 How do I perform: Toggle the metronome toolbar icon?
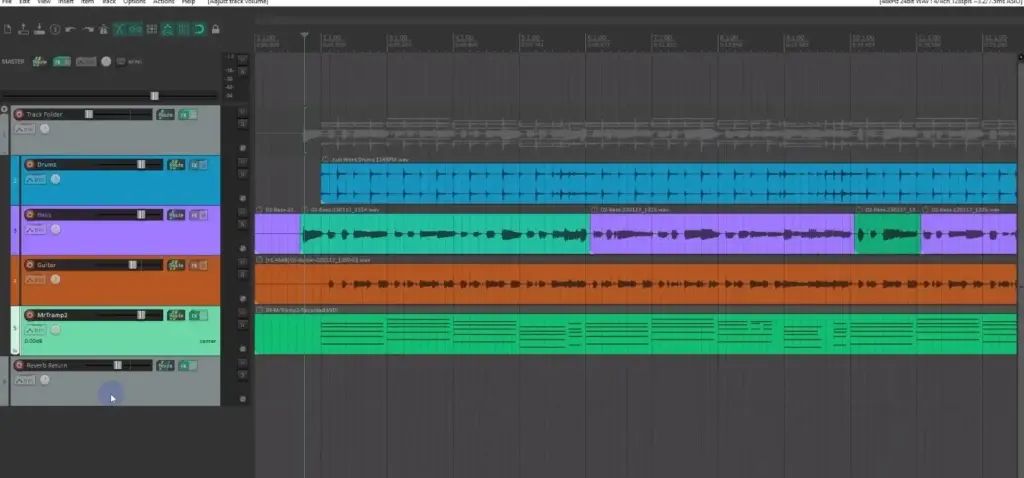click(x=103, y=29)
